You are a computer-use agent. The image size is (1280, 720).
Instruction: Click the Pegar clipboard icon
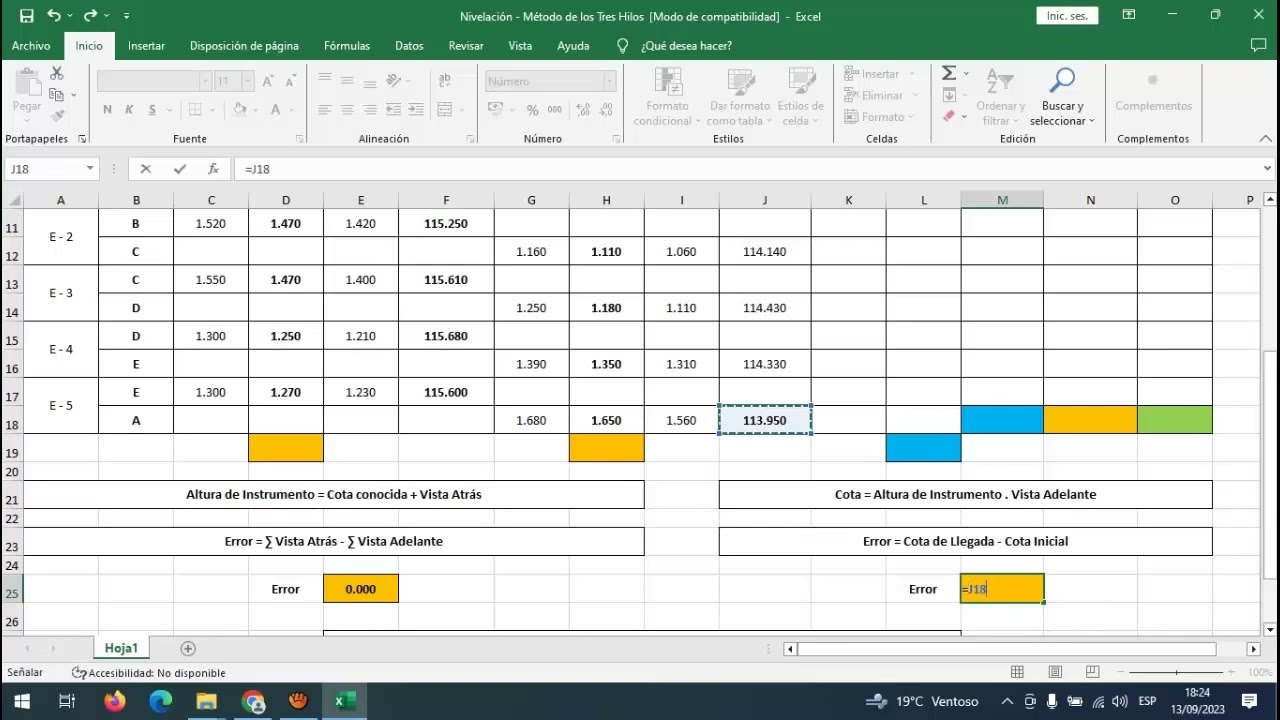click(27, 84)
